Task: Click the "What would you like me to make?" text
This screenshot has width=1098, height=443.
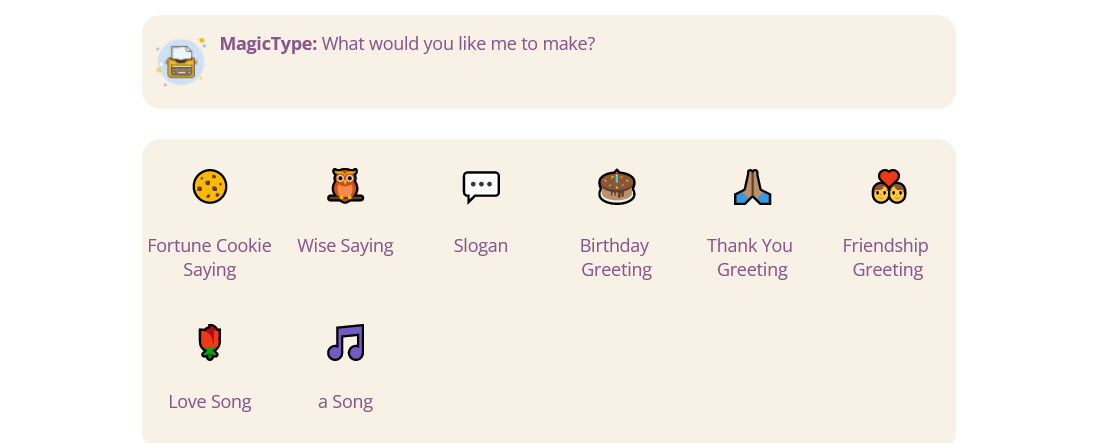Action: 458,44
